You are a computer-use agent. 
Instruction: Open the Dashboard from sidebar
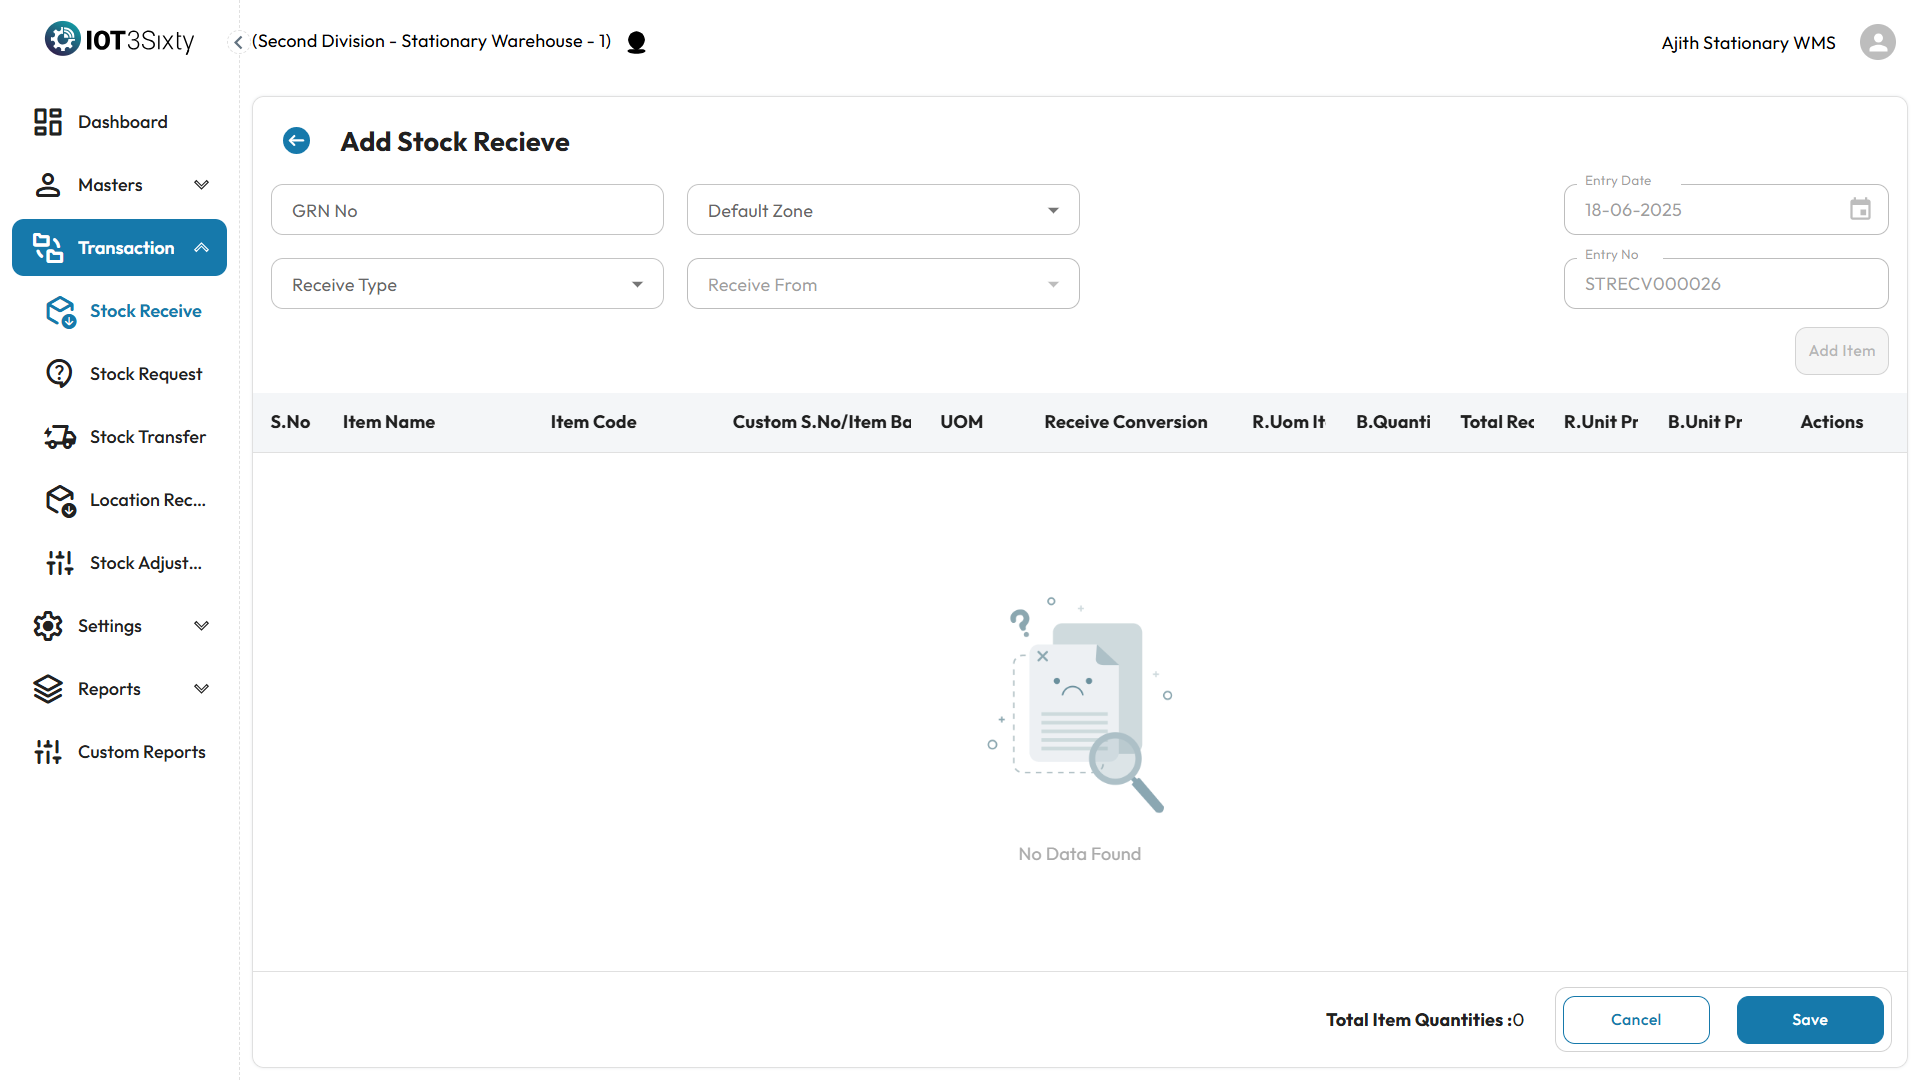point(122,122)
